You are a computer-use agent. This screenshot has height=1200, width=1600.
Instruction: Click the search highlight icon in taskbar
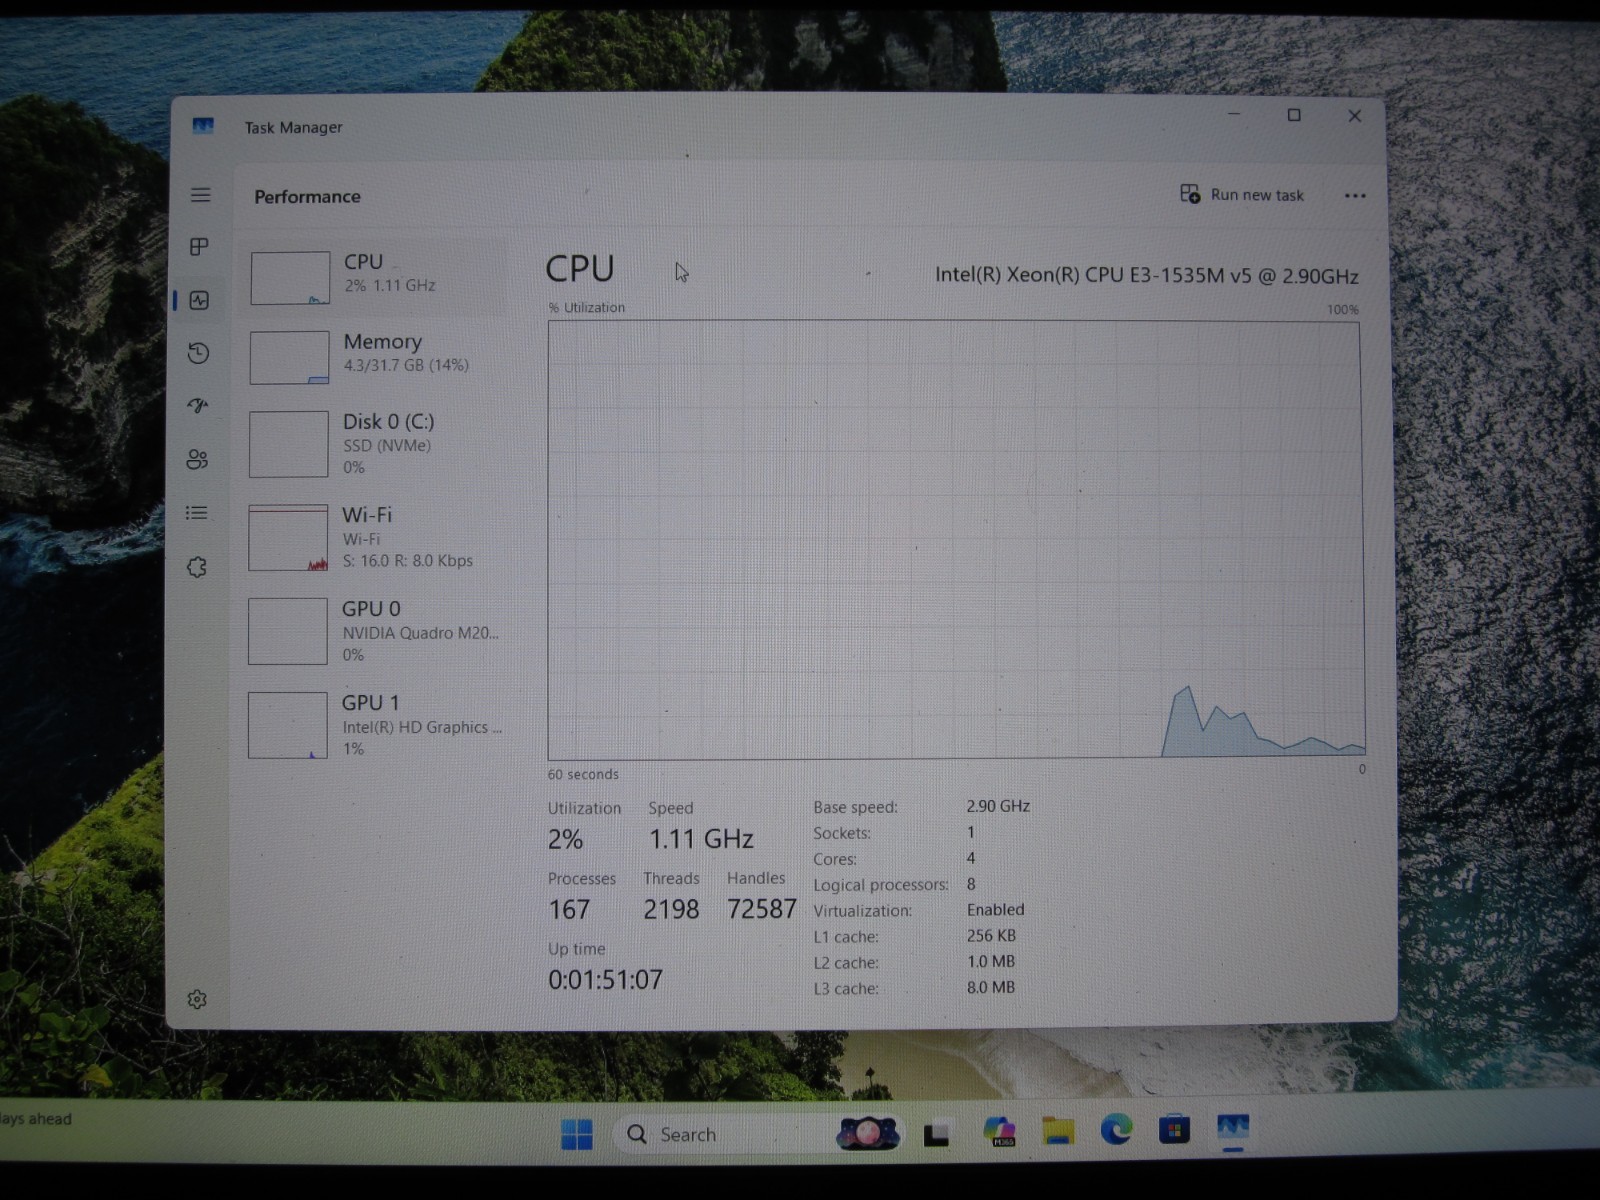(868, 1134)
